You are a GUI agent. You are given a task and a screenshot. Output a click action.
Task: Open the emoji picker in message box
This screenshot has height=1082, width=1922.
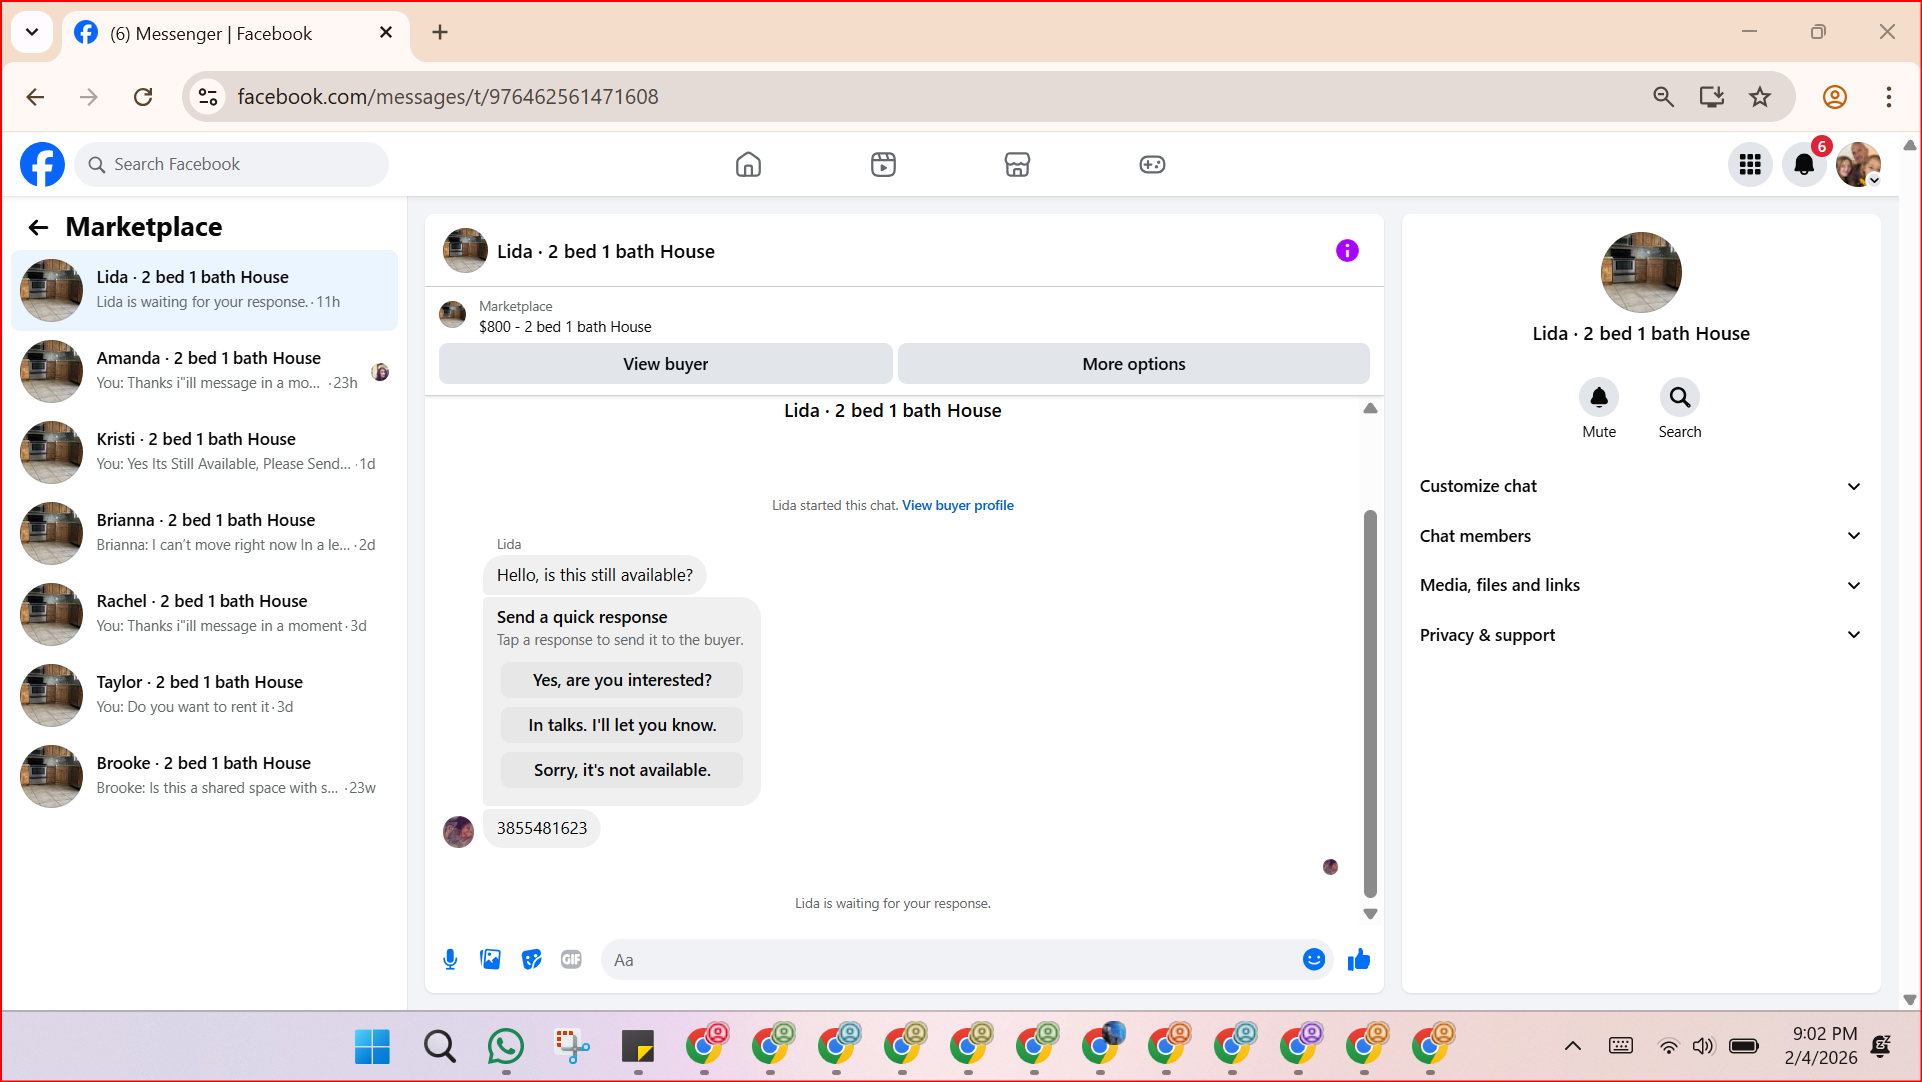click(1313, 960)
